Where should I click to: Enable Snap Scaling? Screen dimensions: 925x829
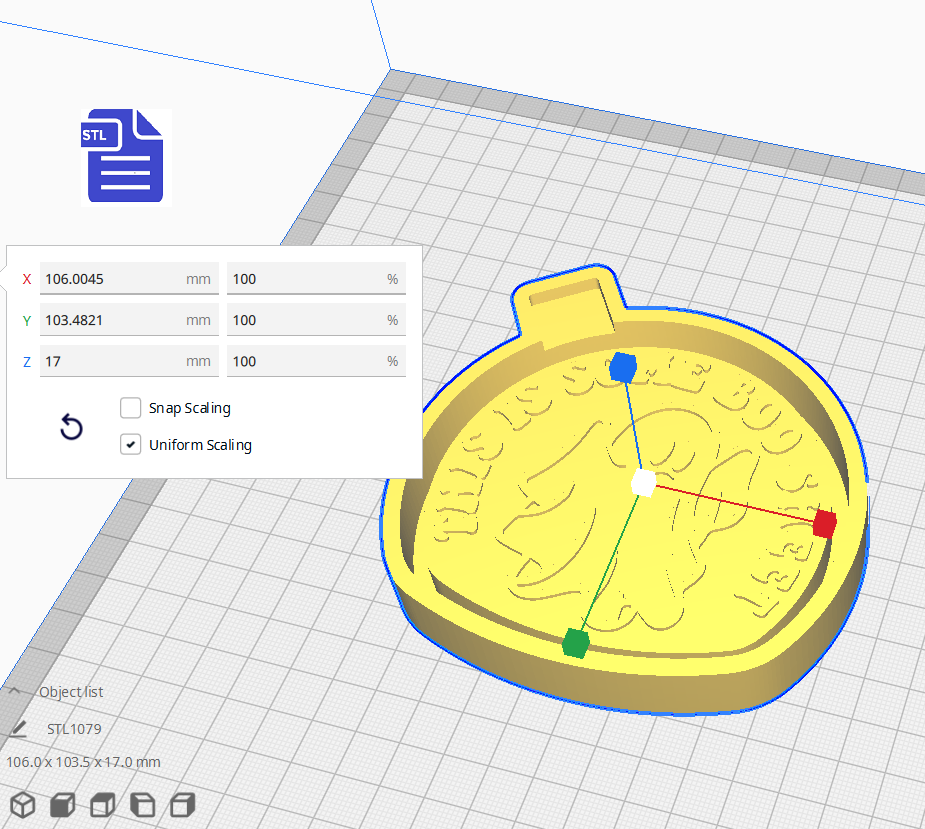pyautogui.click(x=130, y=407)
